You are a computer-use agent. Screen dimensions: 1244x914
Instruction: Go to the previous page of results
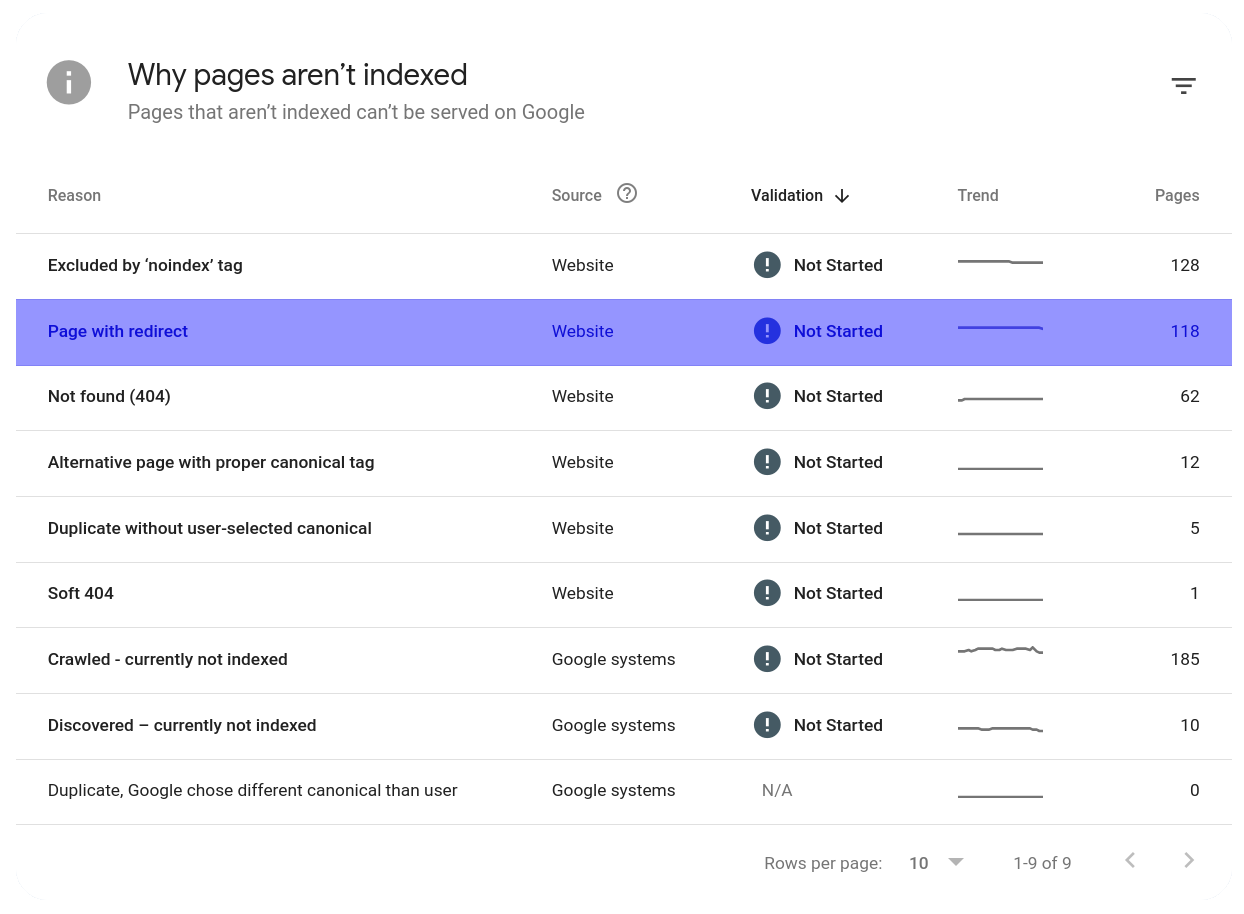[x=1130, y=861]
